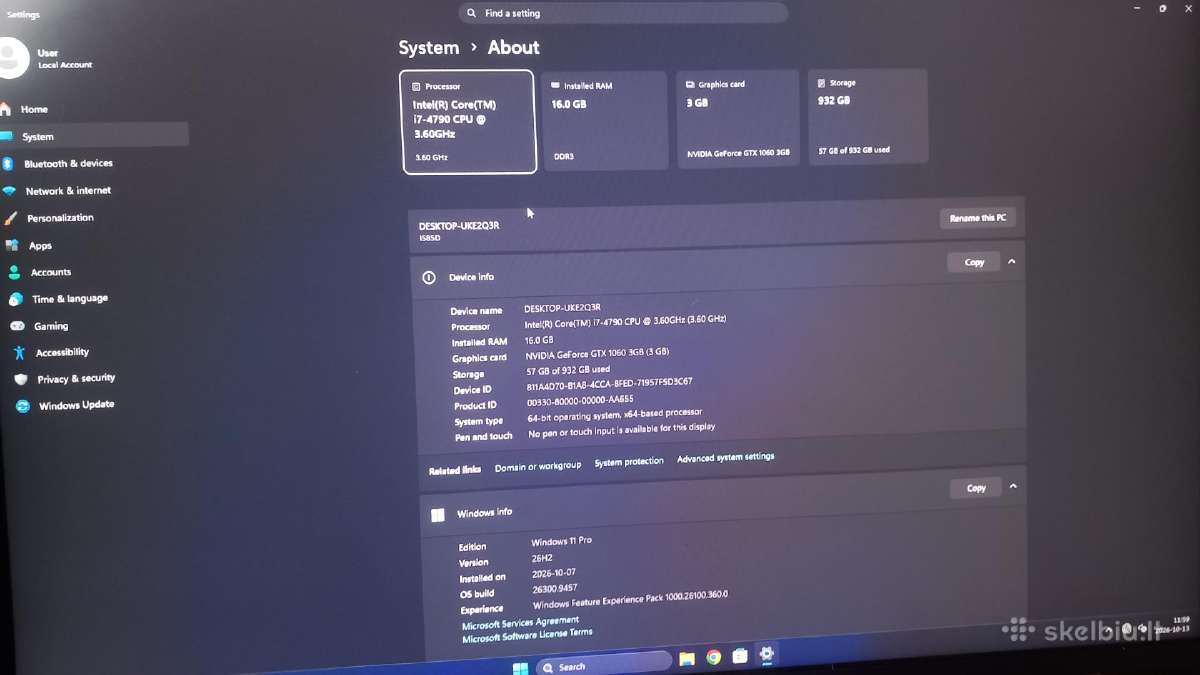The width and height of the screenshot is (1200, 675).
Task: Click the Rename this PC button
Action: click(977, 218)
